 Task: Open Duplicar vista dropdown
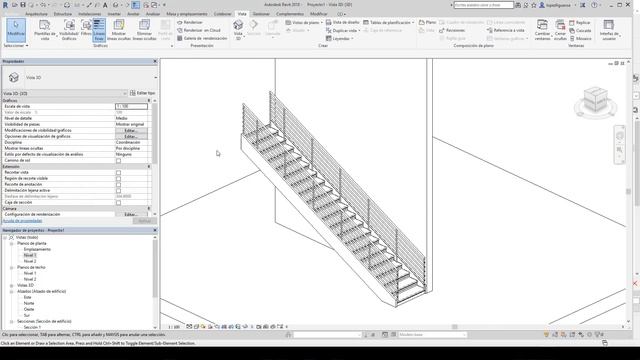coord(343,31)
